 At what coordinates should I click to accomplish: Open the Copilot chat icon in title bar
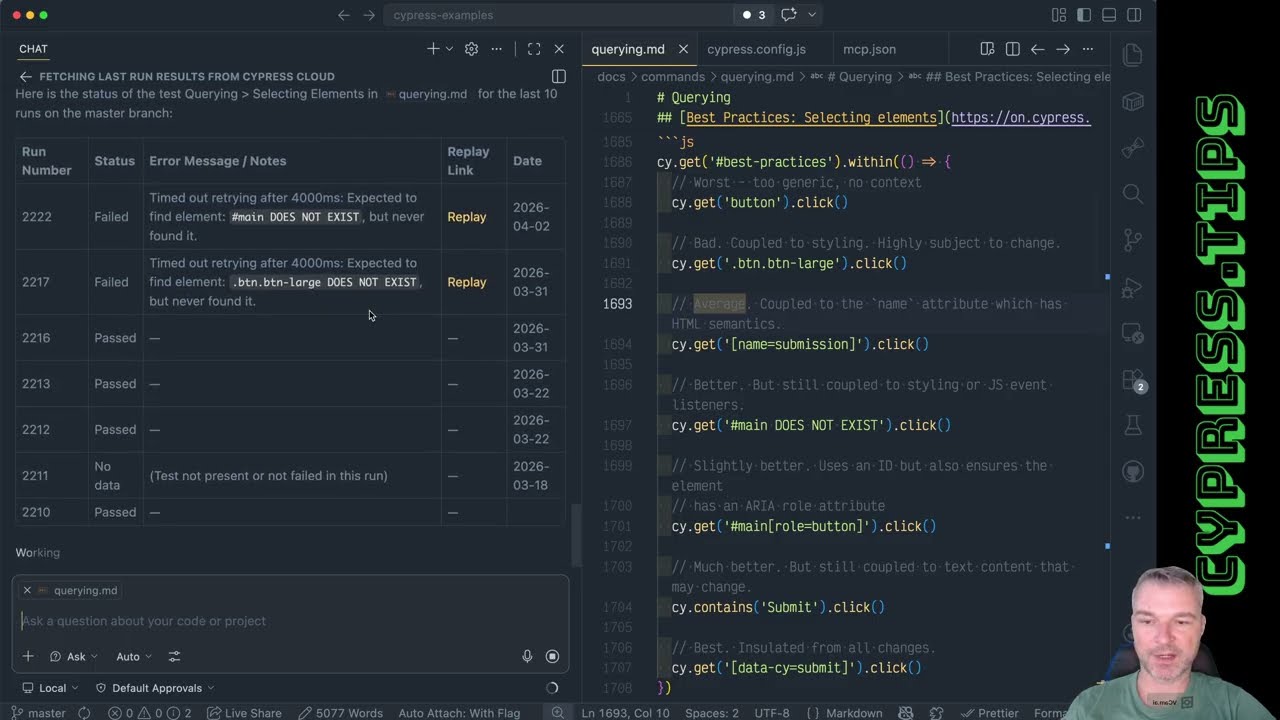(789, 15)
